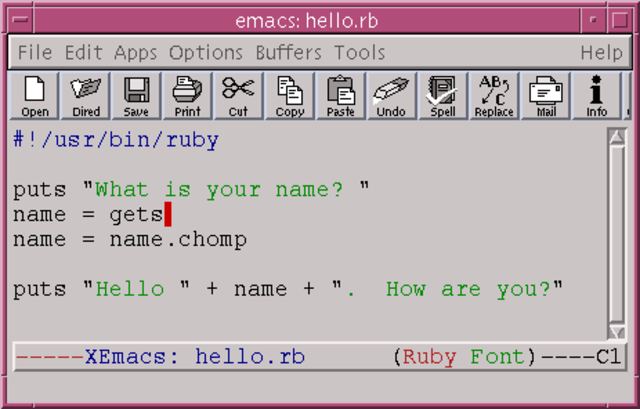Viewport: 640px width, 409px height.
Task: Open the Help menu
Action: click(x=602, y=53)
